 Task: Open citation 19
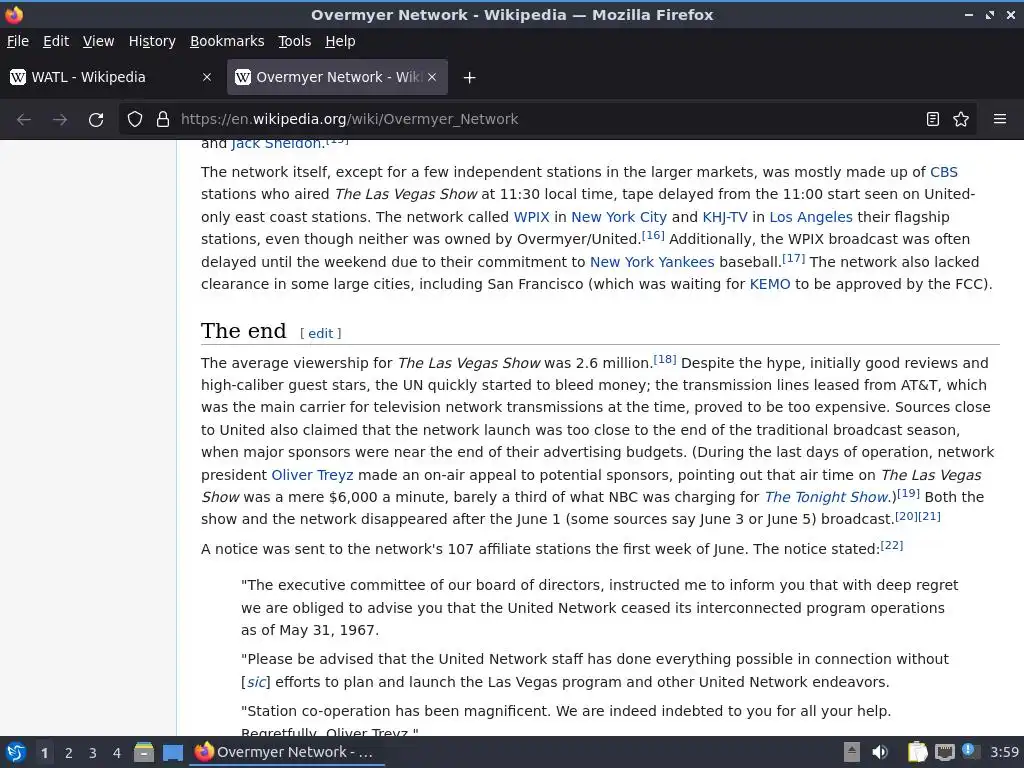coord(908,494)
